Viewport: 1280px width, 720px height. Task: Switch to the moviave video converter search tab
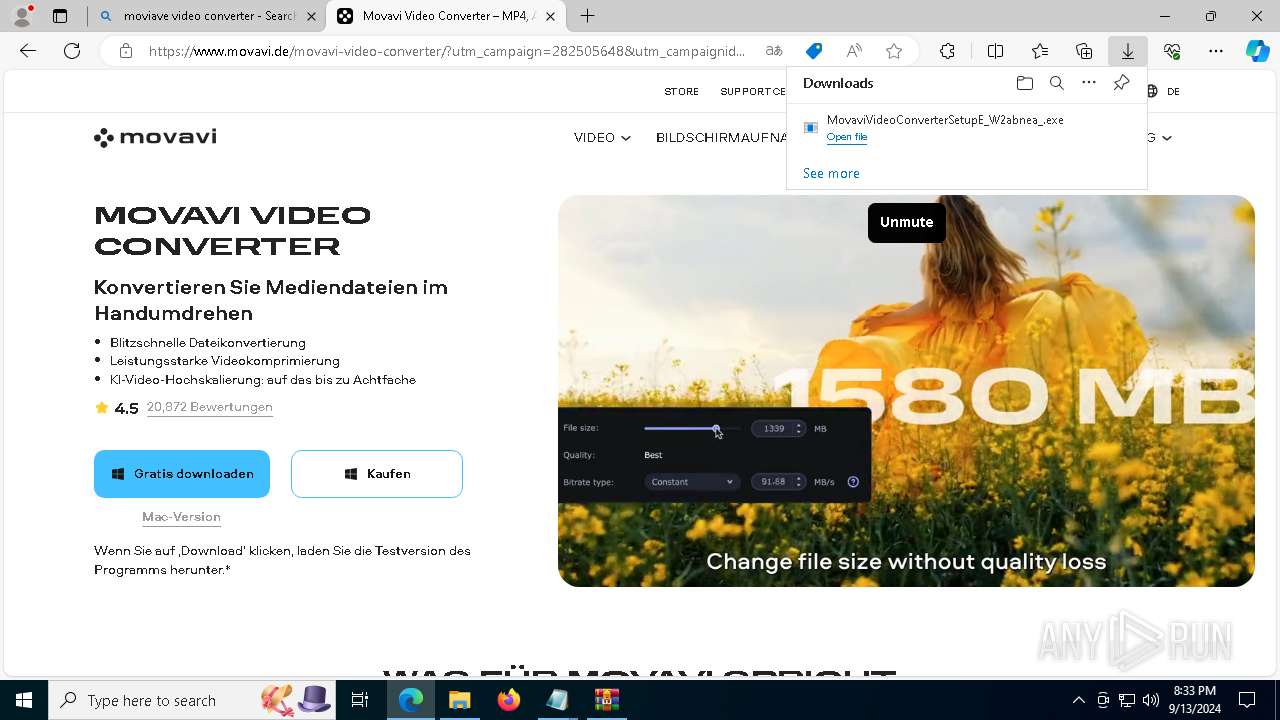pyautogui.click(x=208, y=16)
